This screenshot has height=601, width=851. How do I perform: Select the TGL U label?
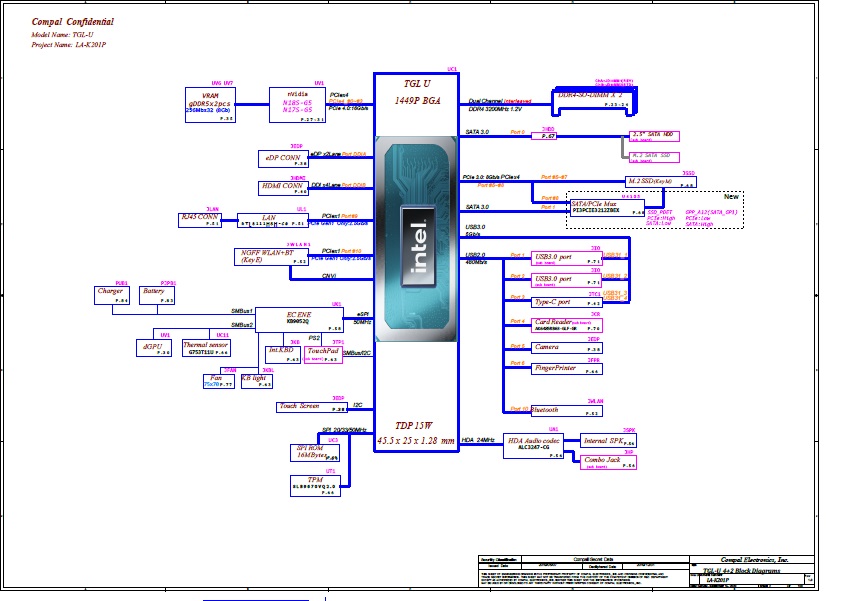pos(417,84)
